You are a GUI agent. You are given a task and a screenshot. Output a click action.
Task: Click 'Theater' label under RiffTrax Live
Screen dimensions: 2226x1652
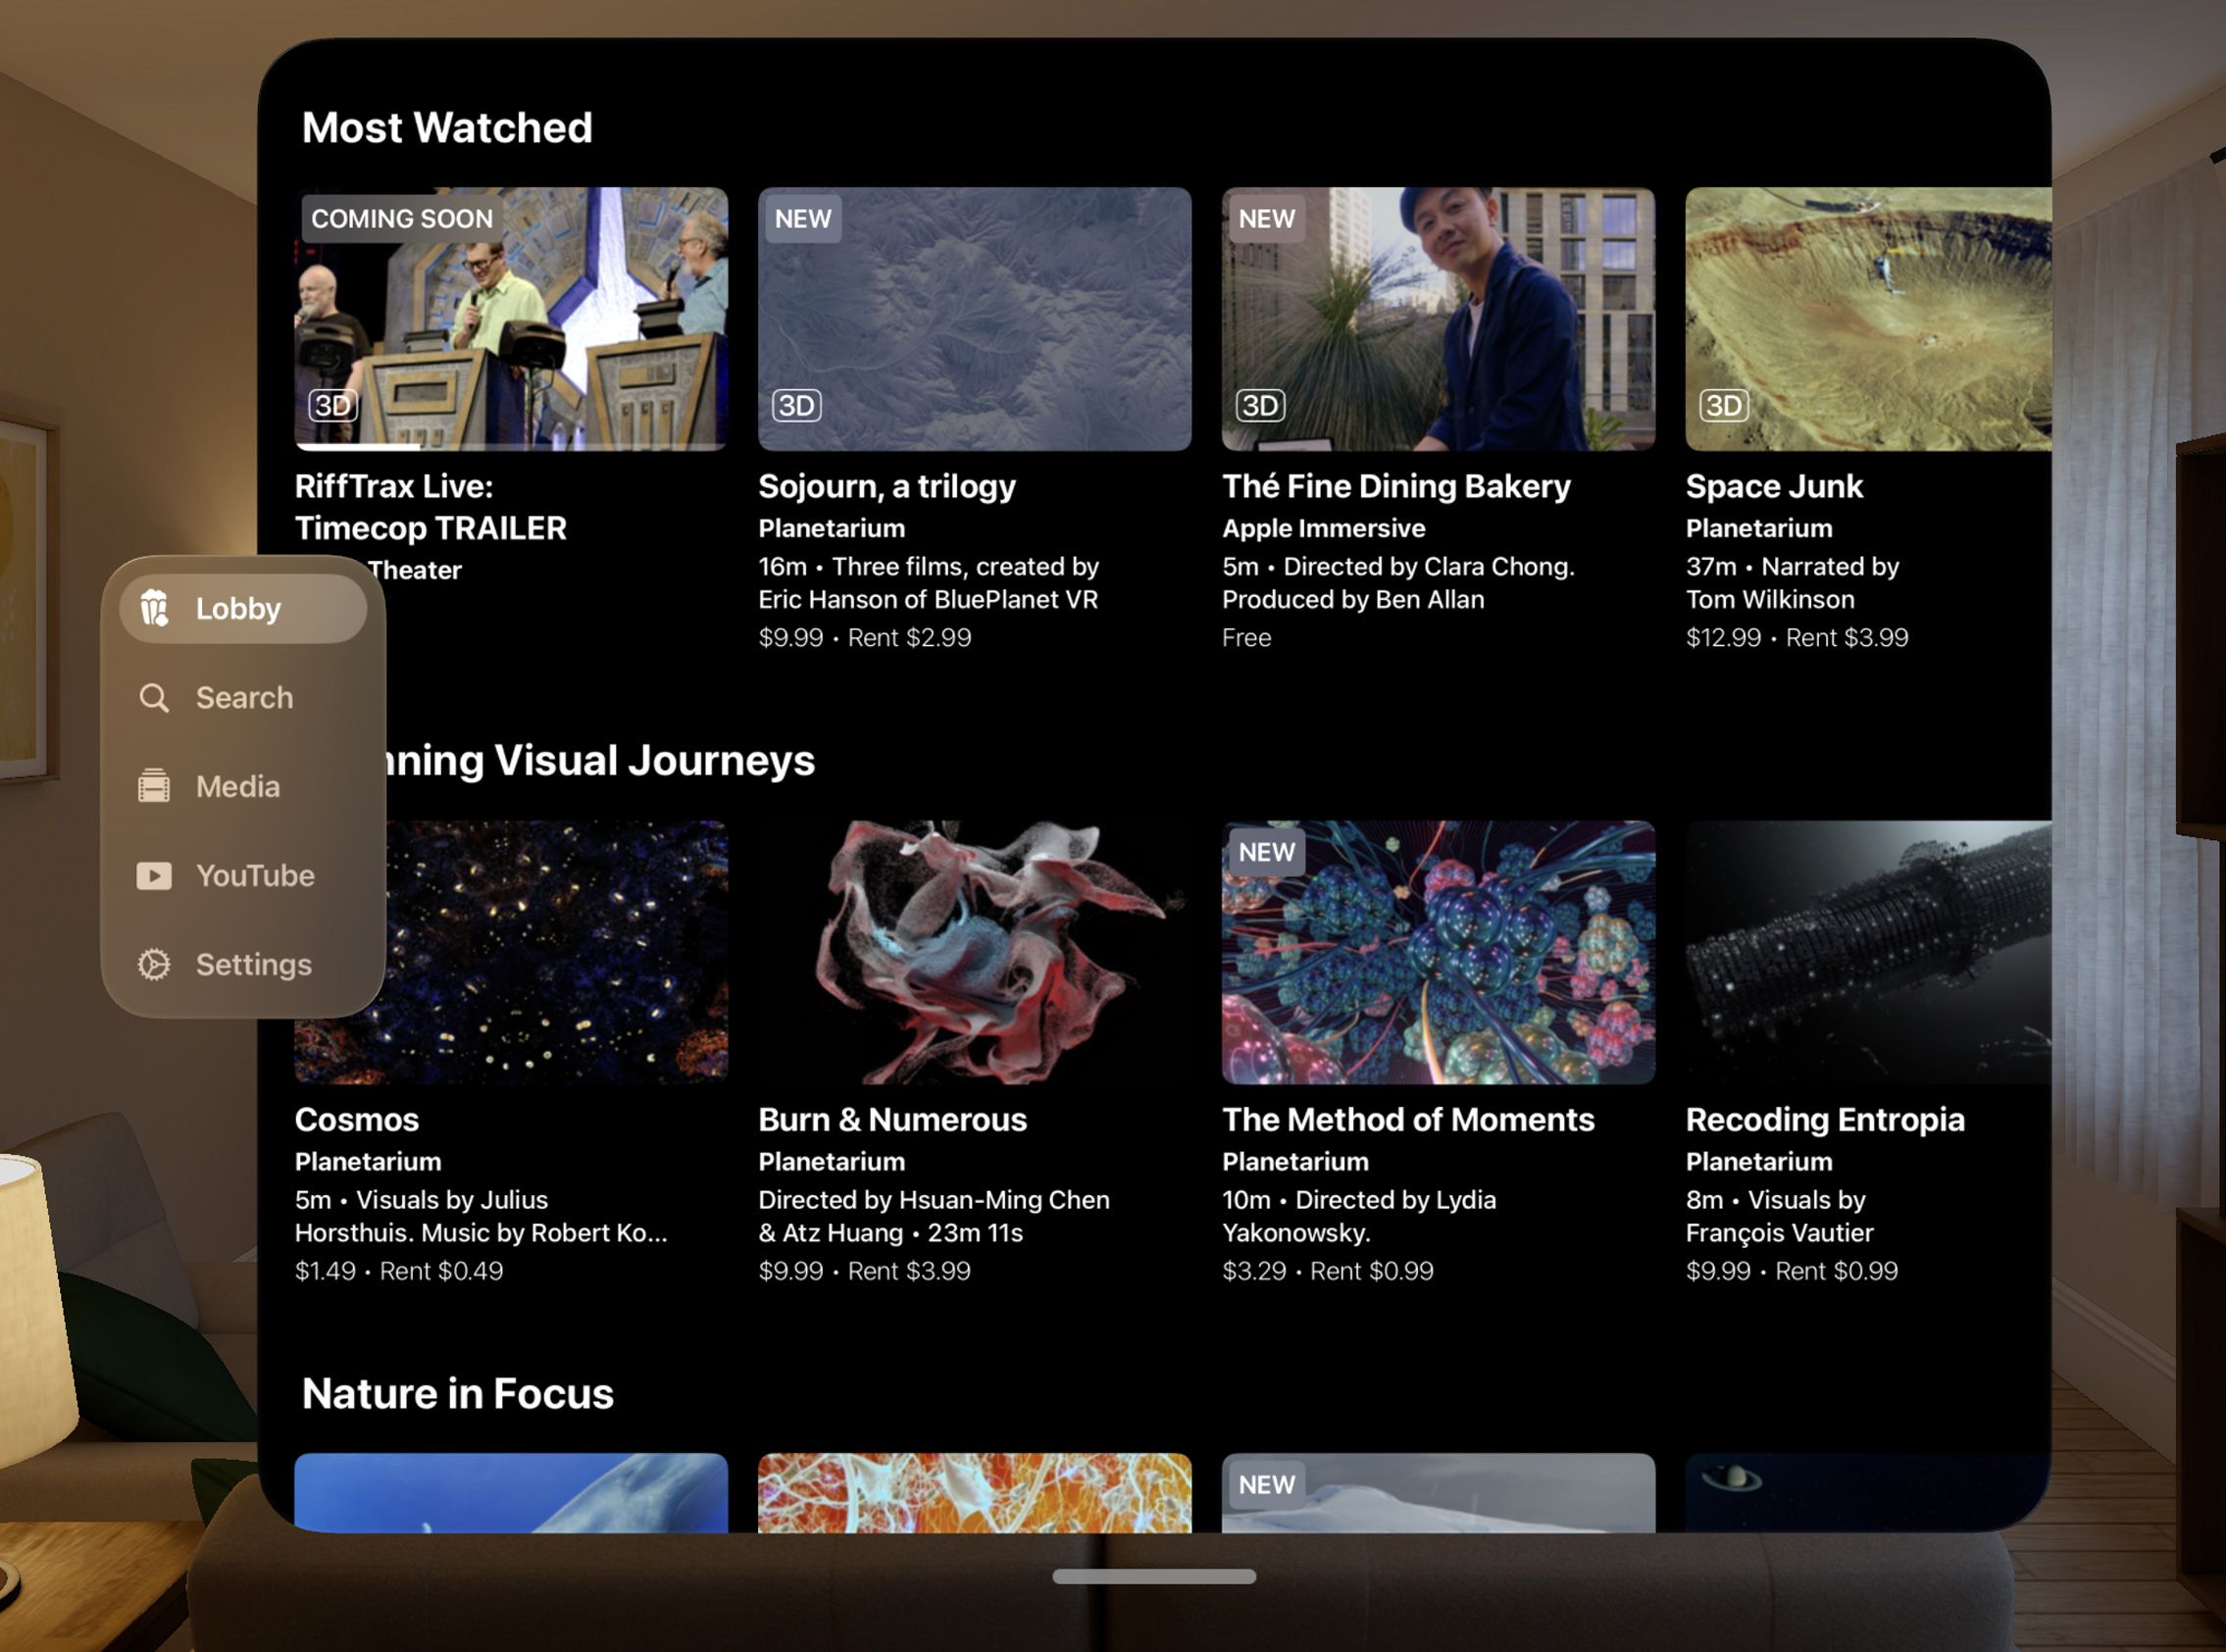pyautogui.click(x=414, y=570)
